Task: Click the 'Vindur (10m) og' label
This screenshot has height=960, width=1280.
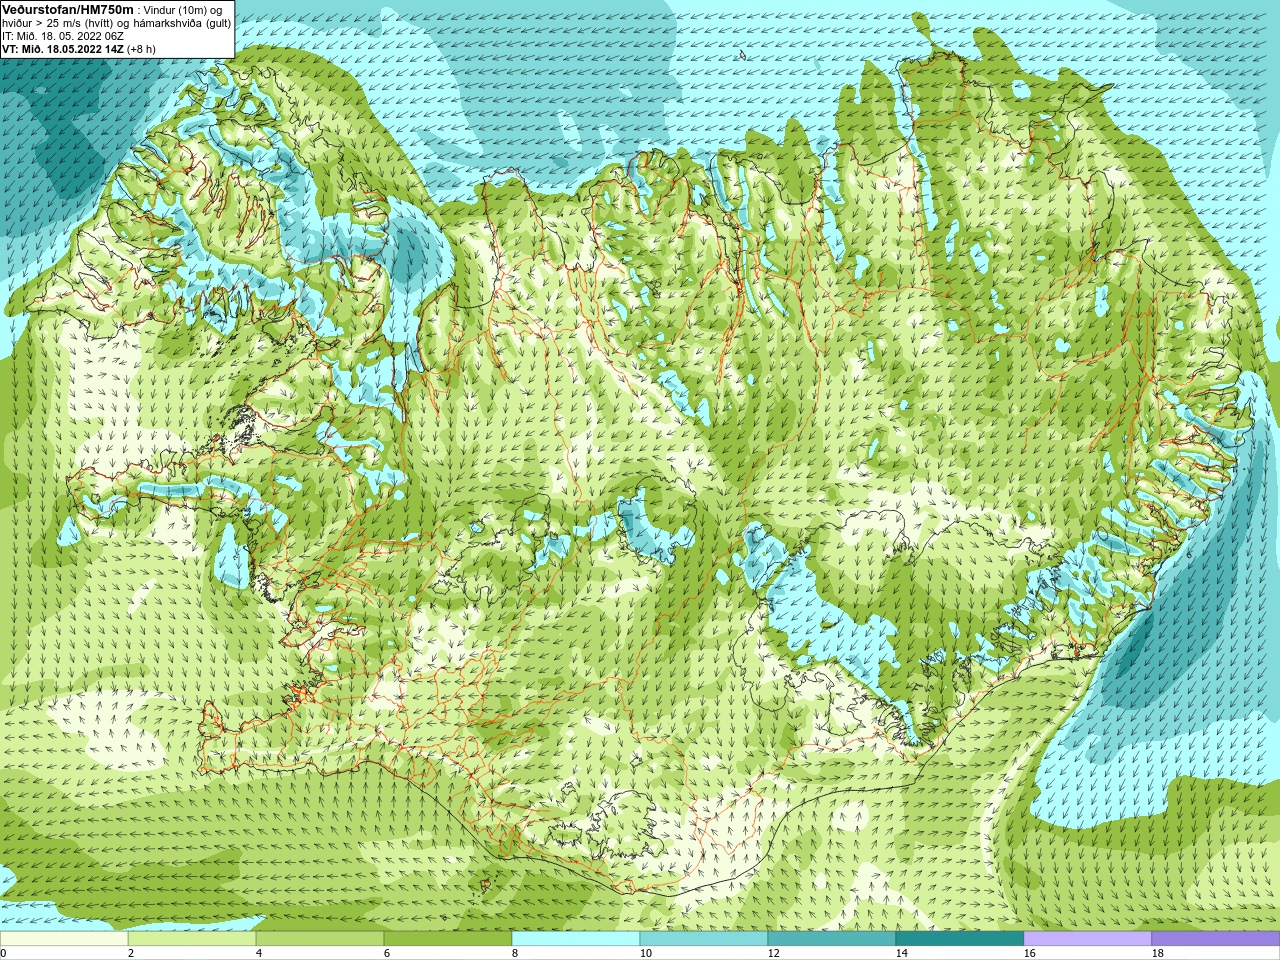Action: 184,9
